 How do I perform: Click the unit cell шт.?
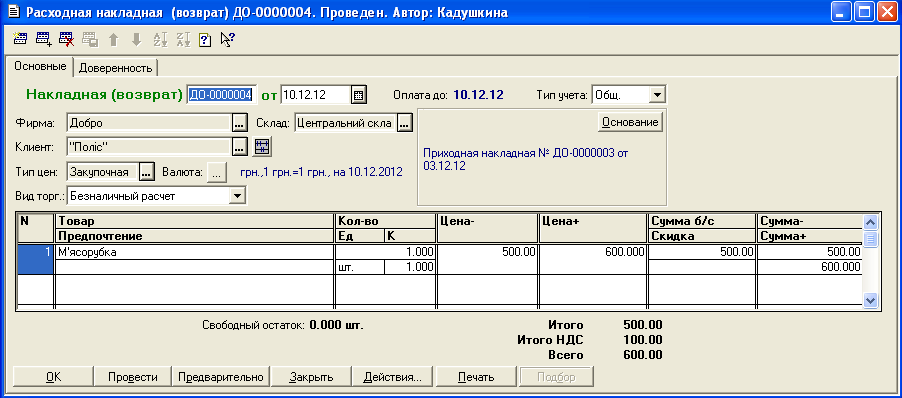[360, 267]
